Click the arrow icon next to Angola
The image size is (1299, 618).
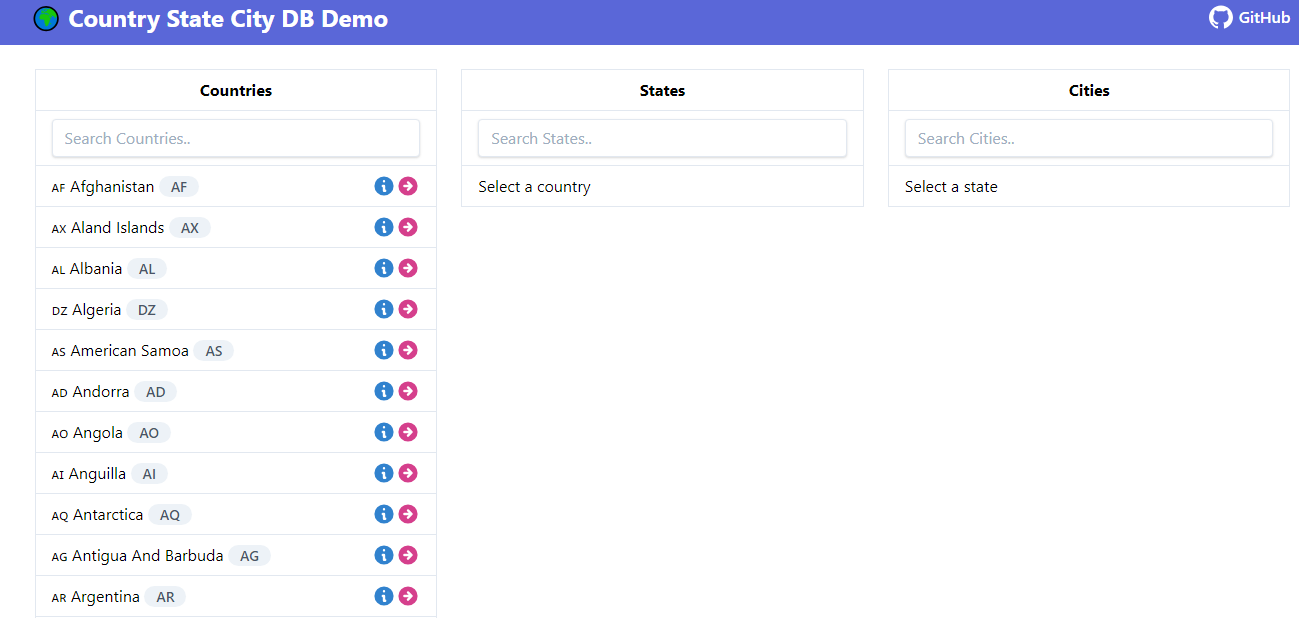[x=408, y=432]
